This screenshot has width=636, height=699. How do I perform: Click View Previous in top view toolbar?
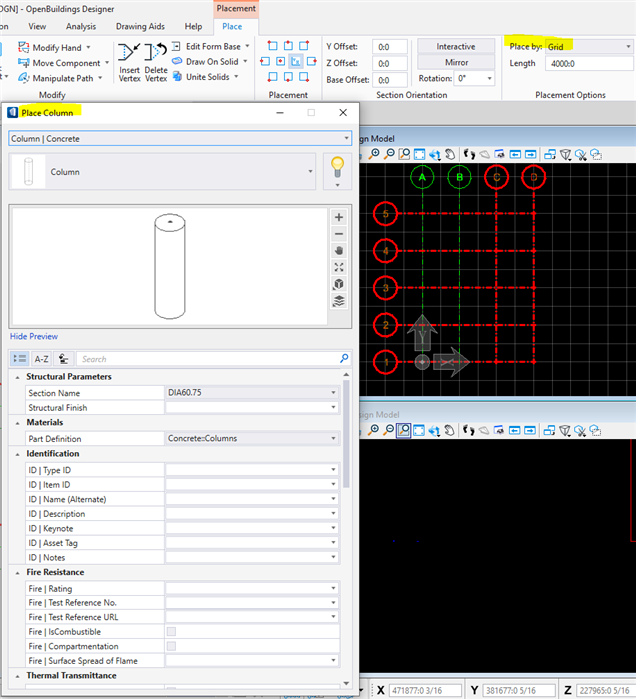[515, 154]
